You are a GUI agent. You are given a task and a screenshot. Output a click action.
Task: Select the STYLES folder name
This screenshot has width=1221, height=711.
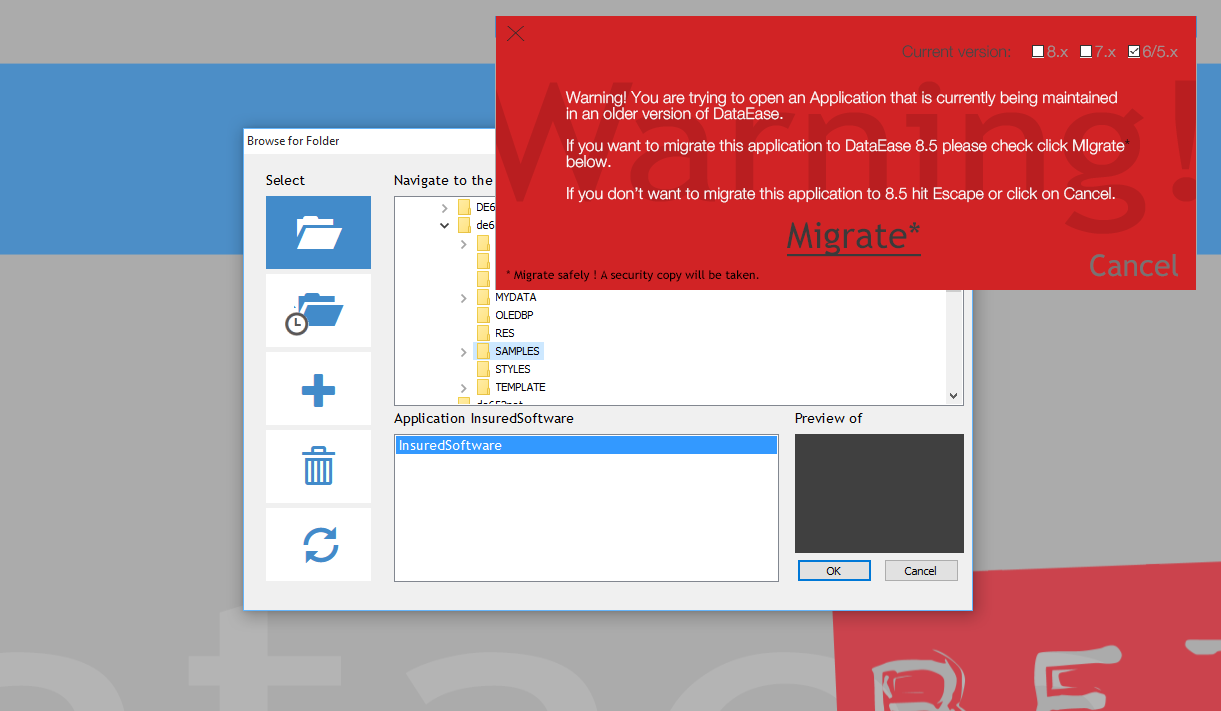pyautogui.click(x=513, y=370)
